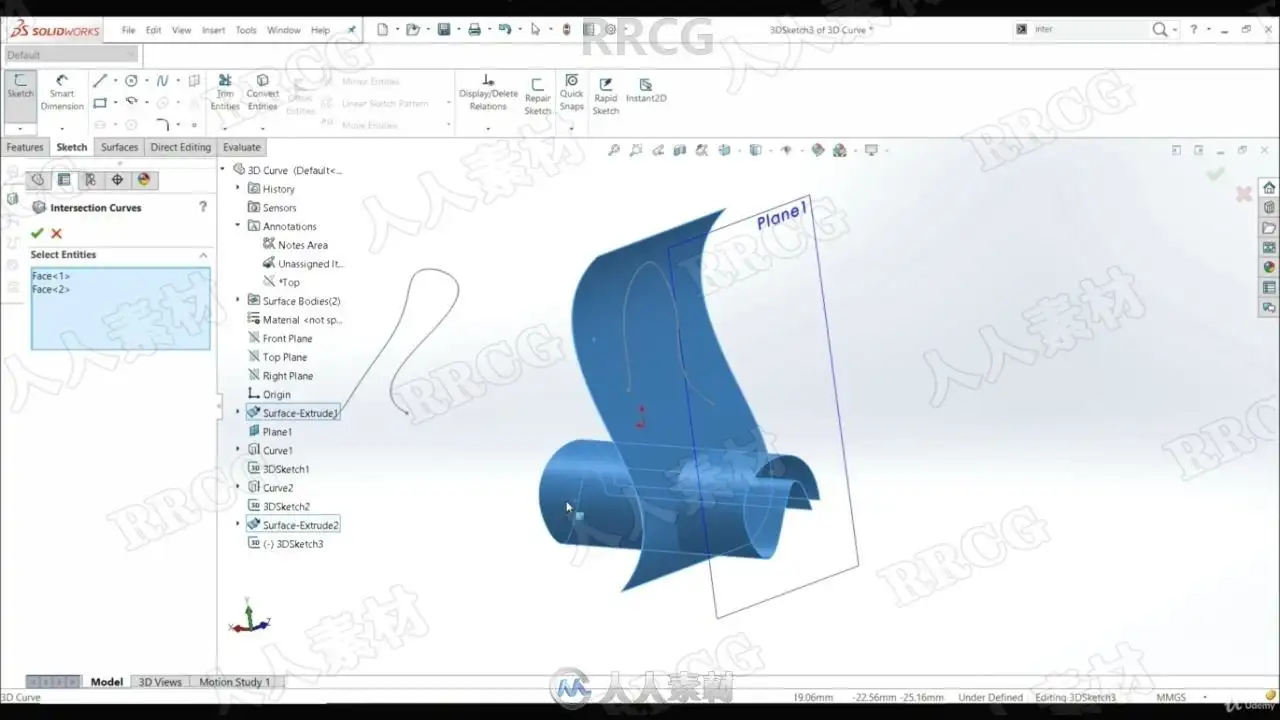Select the Smart Dimension tool
The width and height of the screenshot is (1280, 720).
point(62,92)
